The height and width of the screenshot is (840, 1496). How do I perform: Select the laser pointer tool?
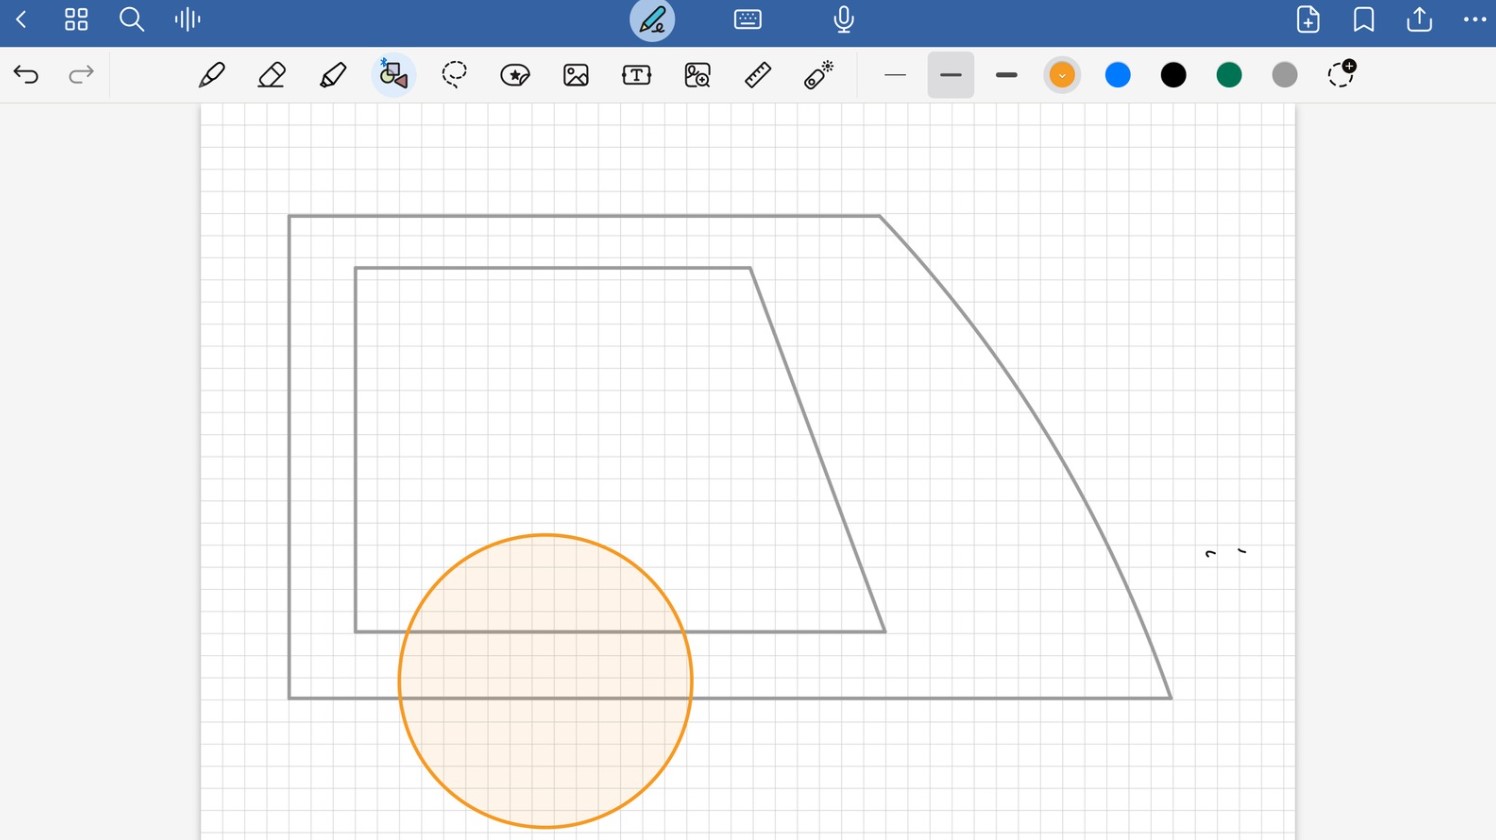pyautogui.click(x=819, y=75)
